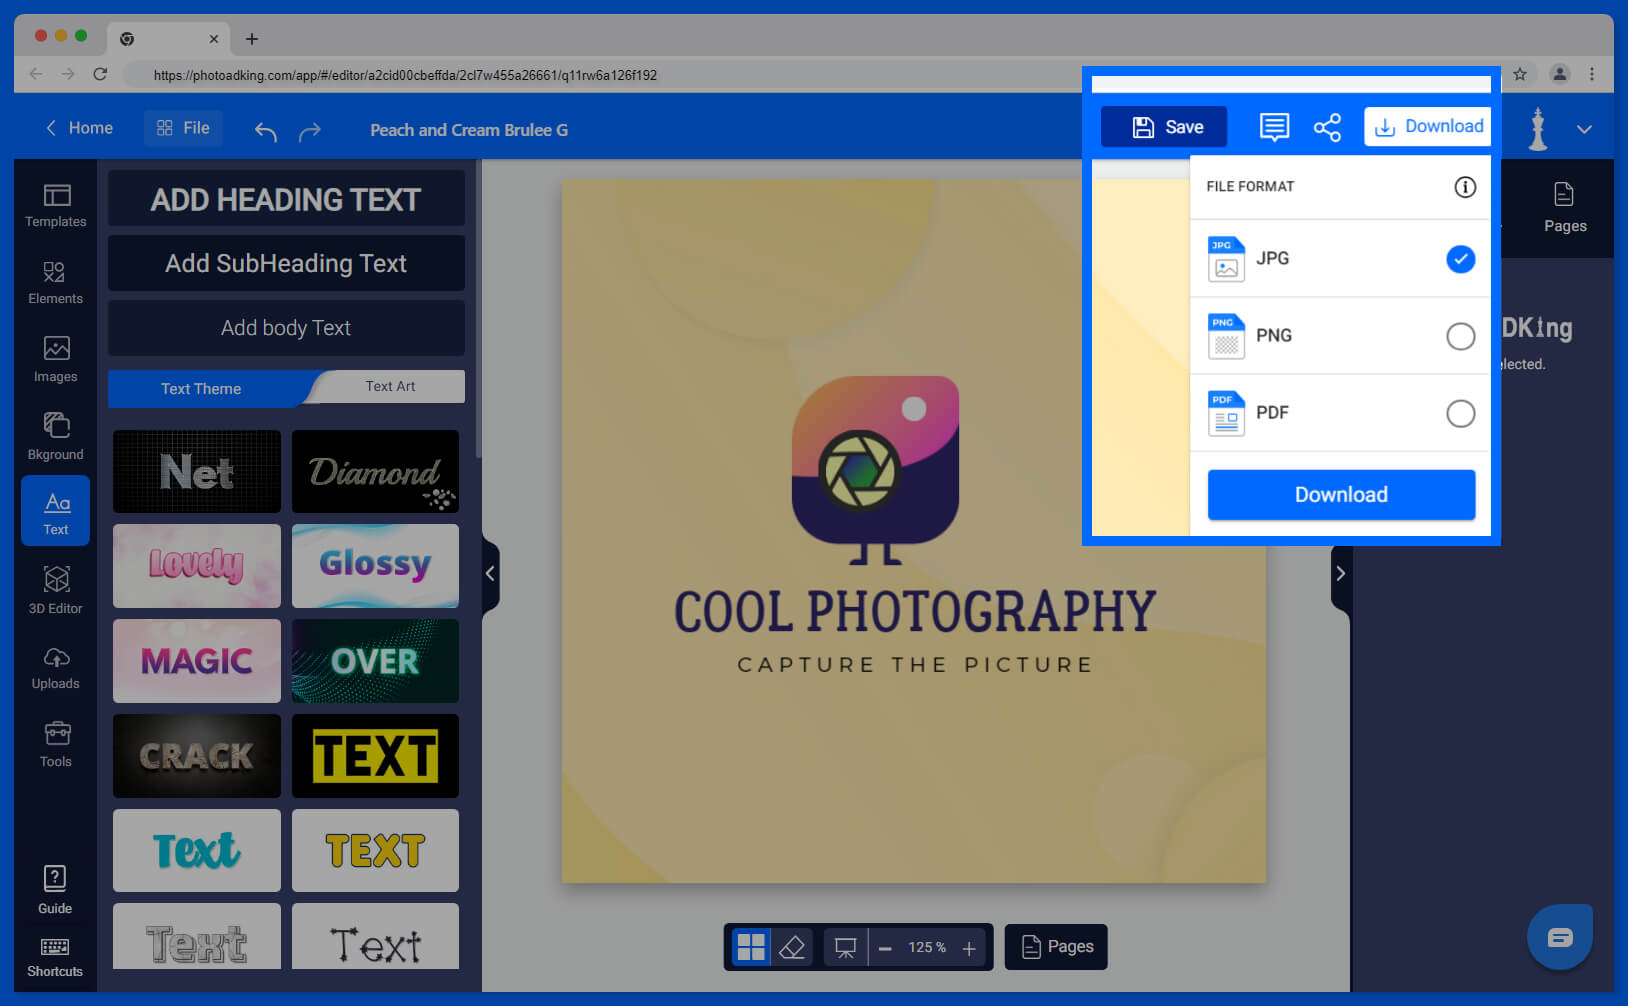Image resolution: width=1628 pixels, height=1006 pixels.
Task: Select the Glossy text theme thumbnail
Action: pyautogui.click(x=375, y=565)
